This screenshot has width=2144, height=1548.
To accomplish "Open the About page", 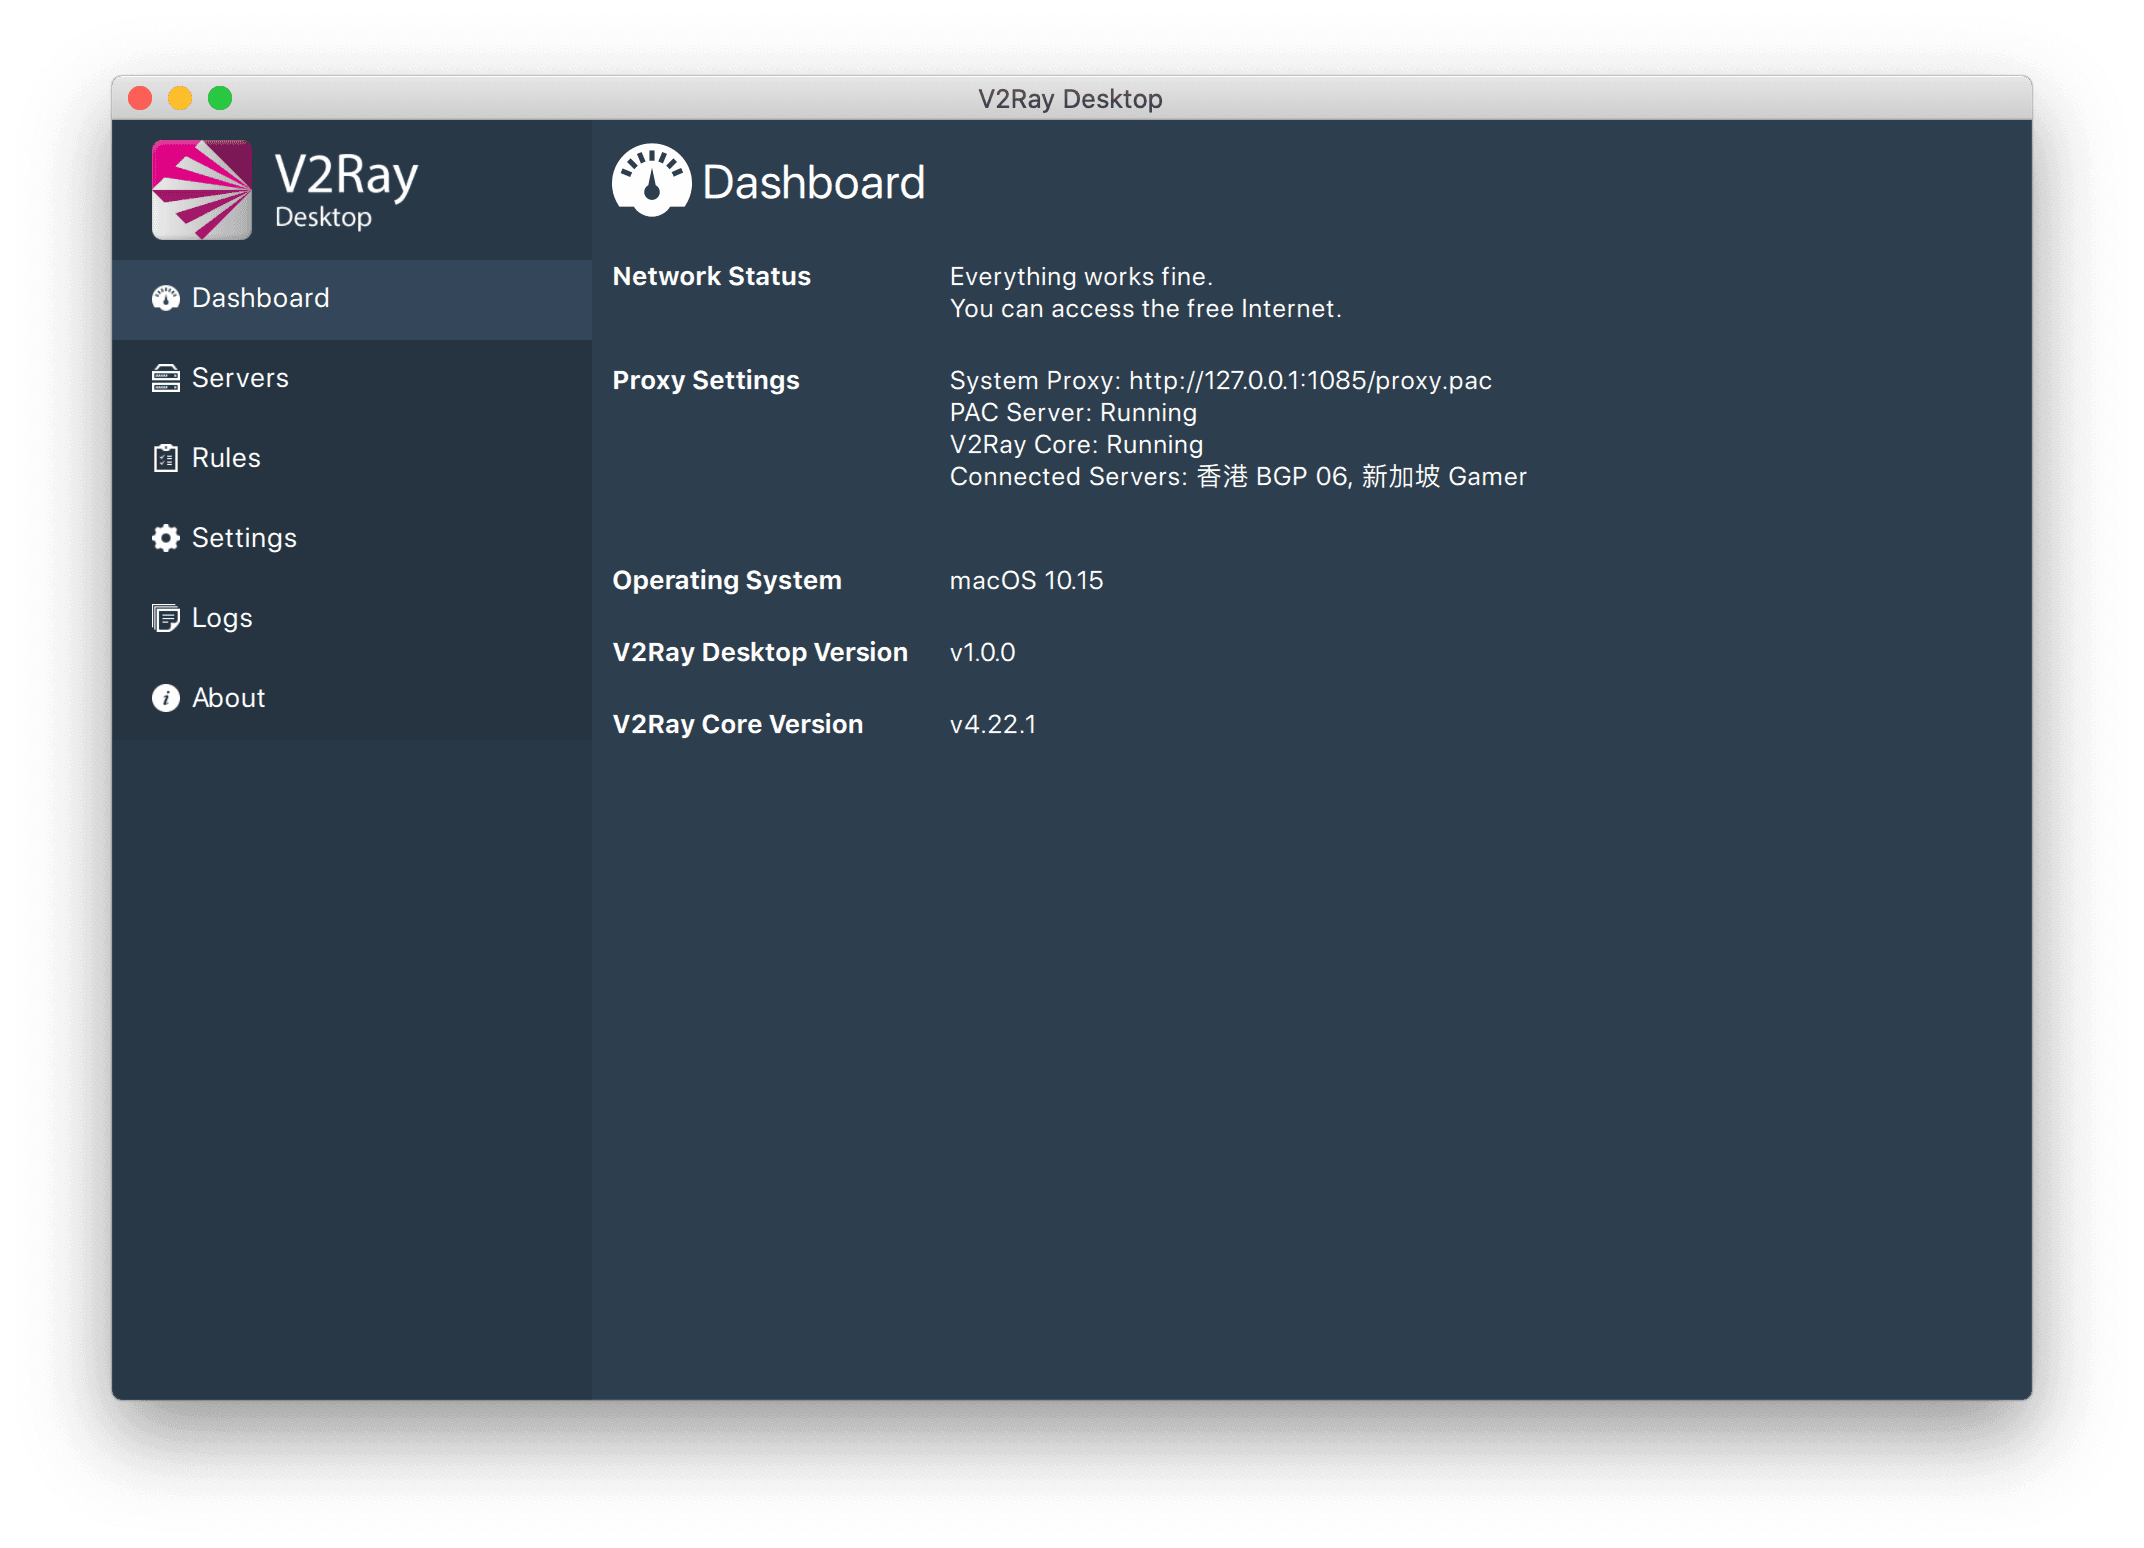I will (352, 699).
